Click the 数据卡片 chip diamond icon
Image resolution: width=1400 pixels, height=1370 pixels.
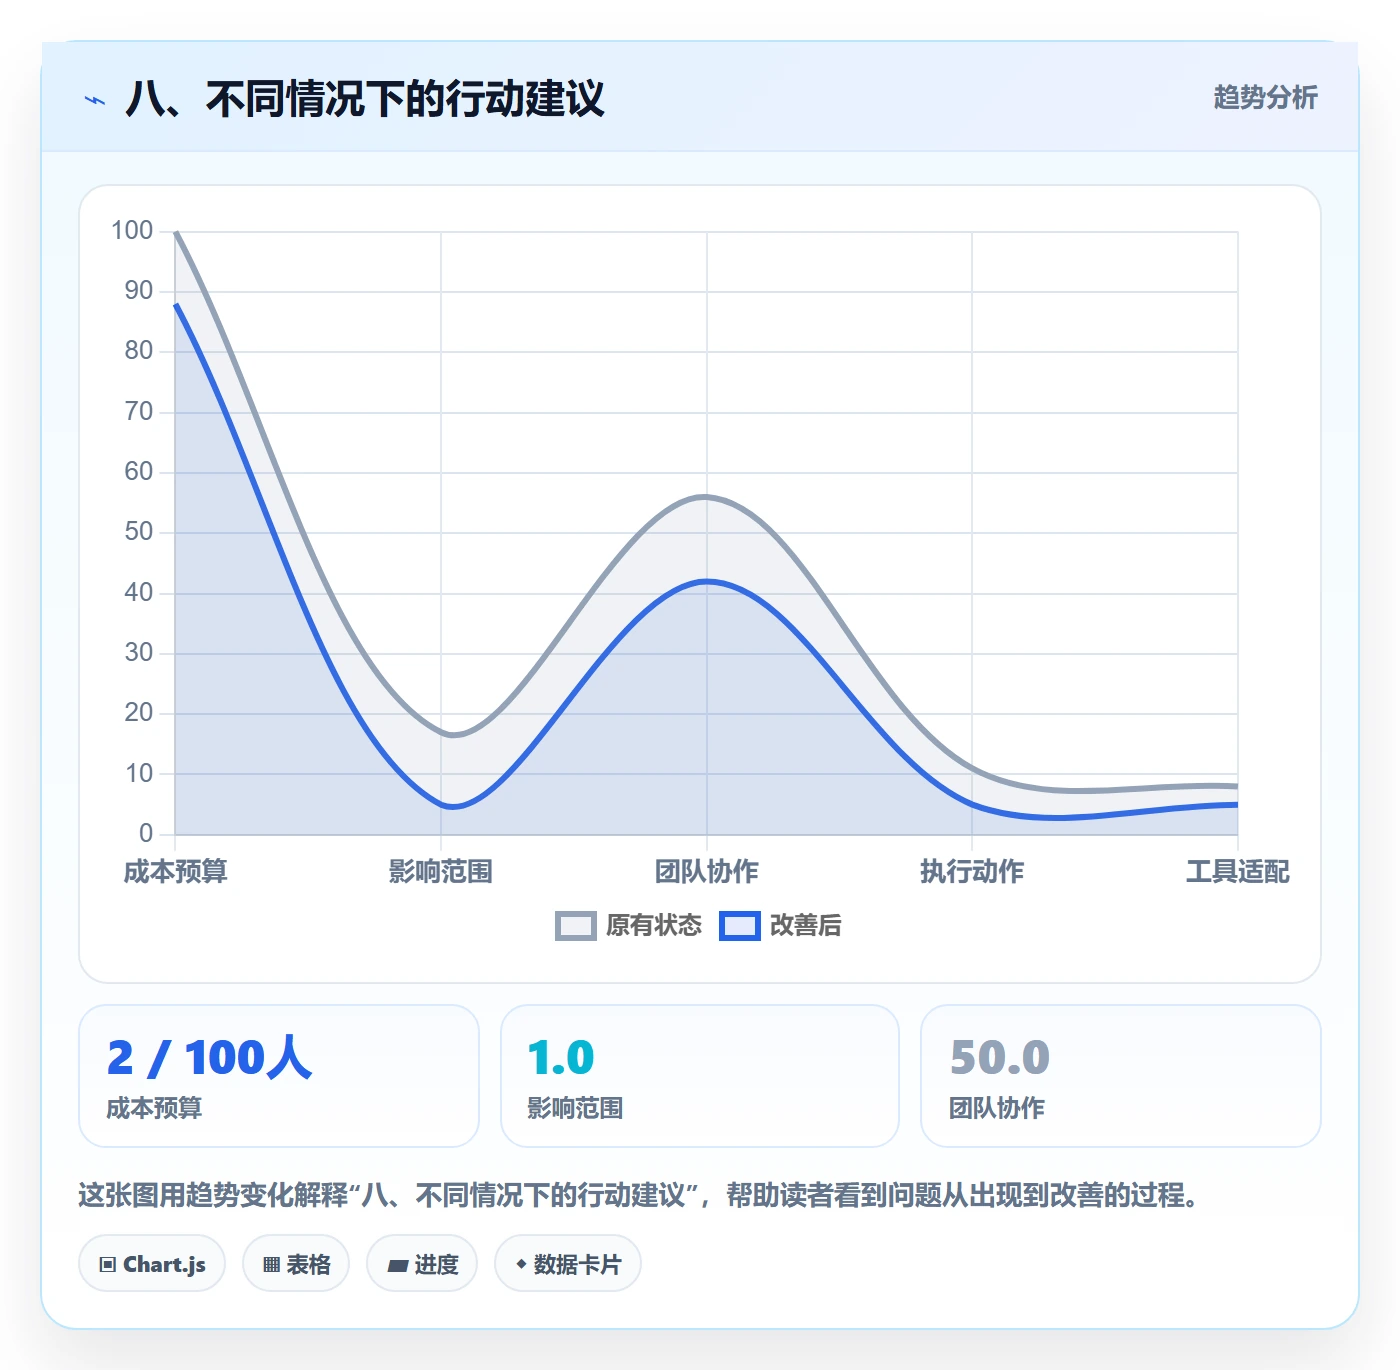[x=521, y=1264]
